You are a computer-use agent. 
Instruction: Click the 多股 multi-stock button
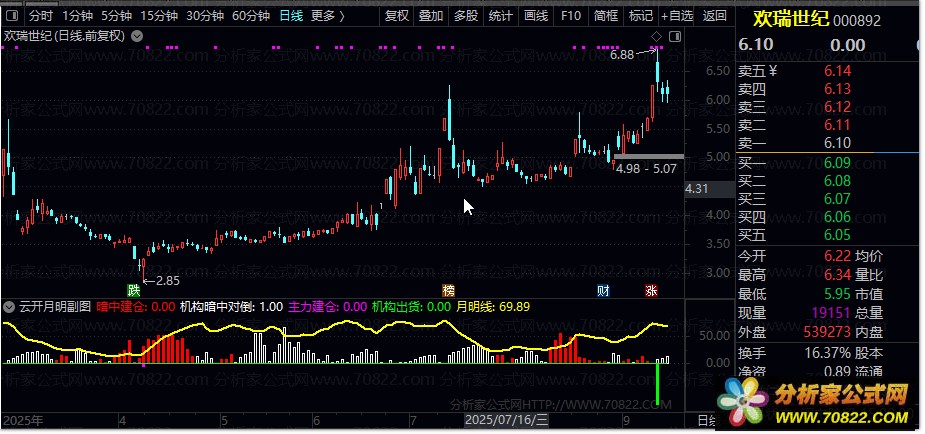[465, 15]
